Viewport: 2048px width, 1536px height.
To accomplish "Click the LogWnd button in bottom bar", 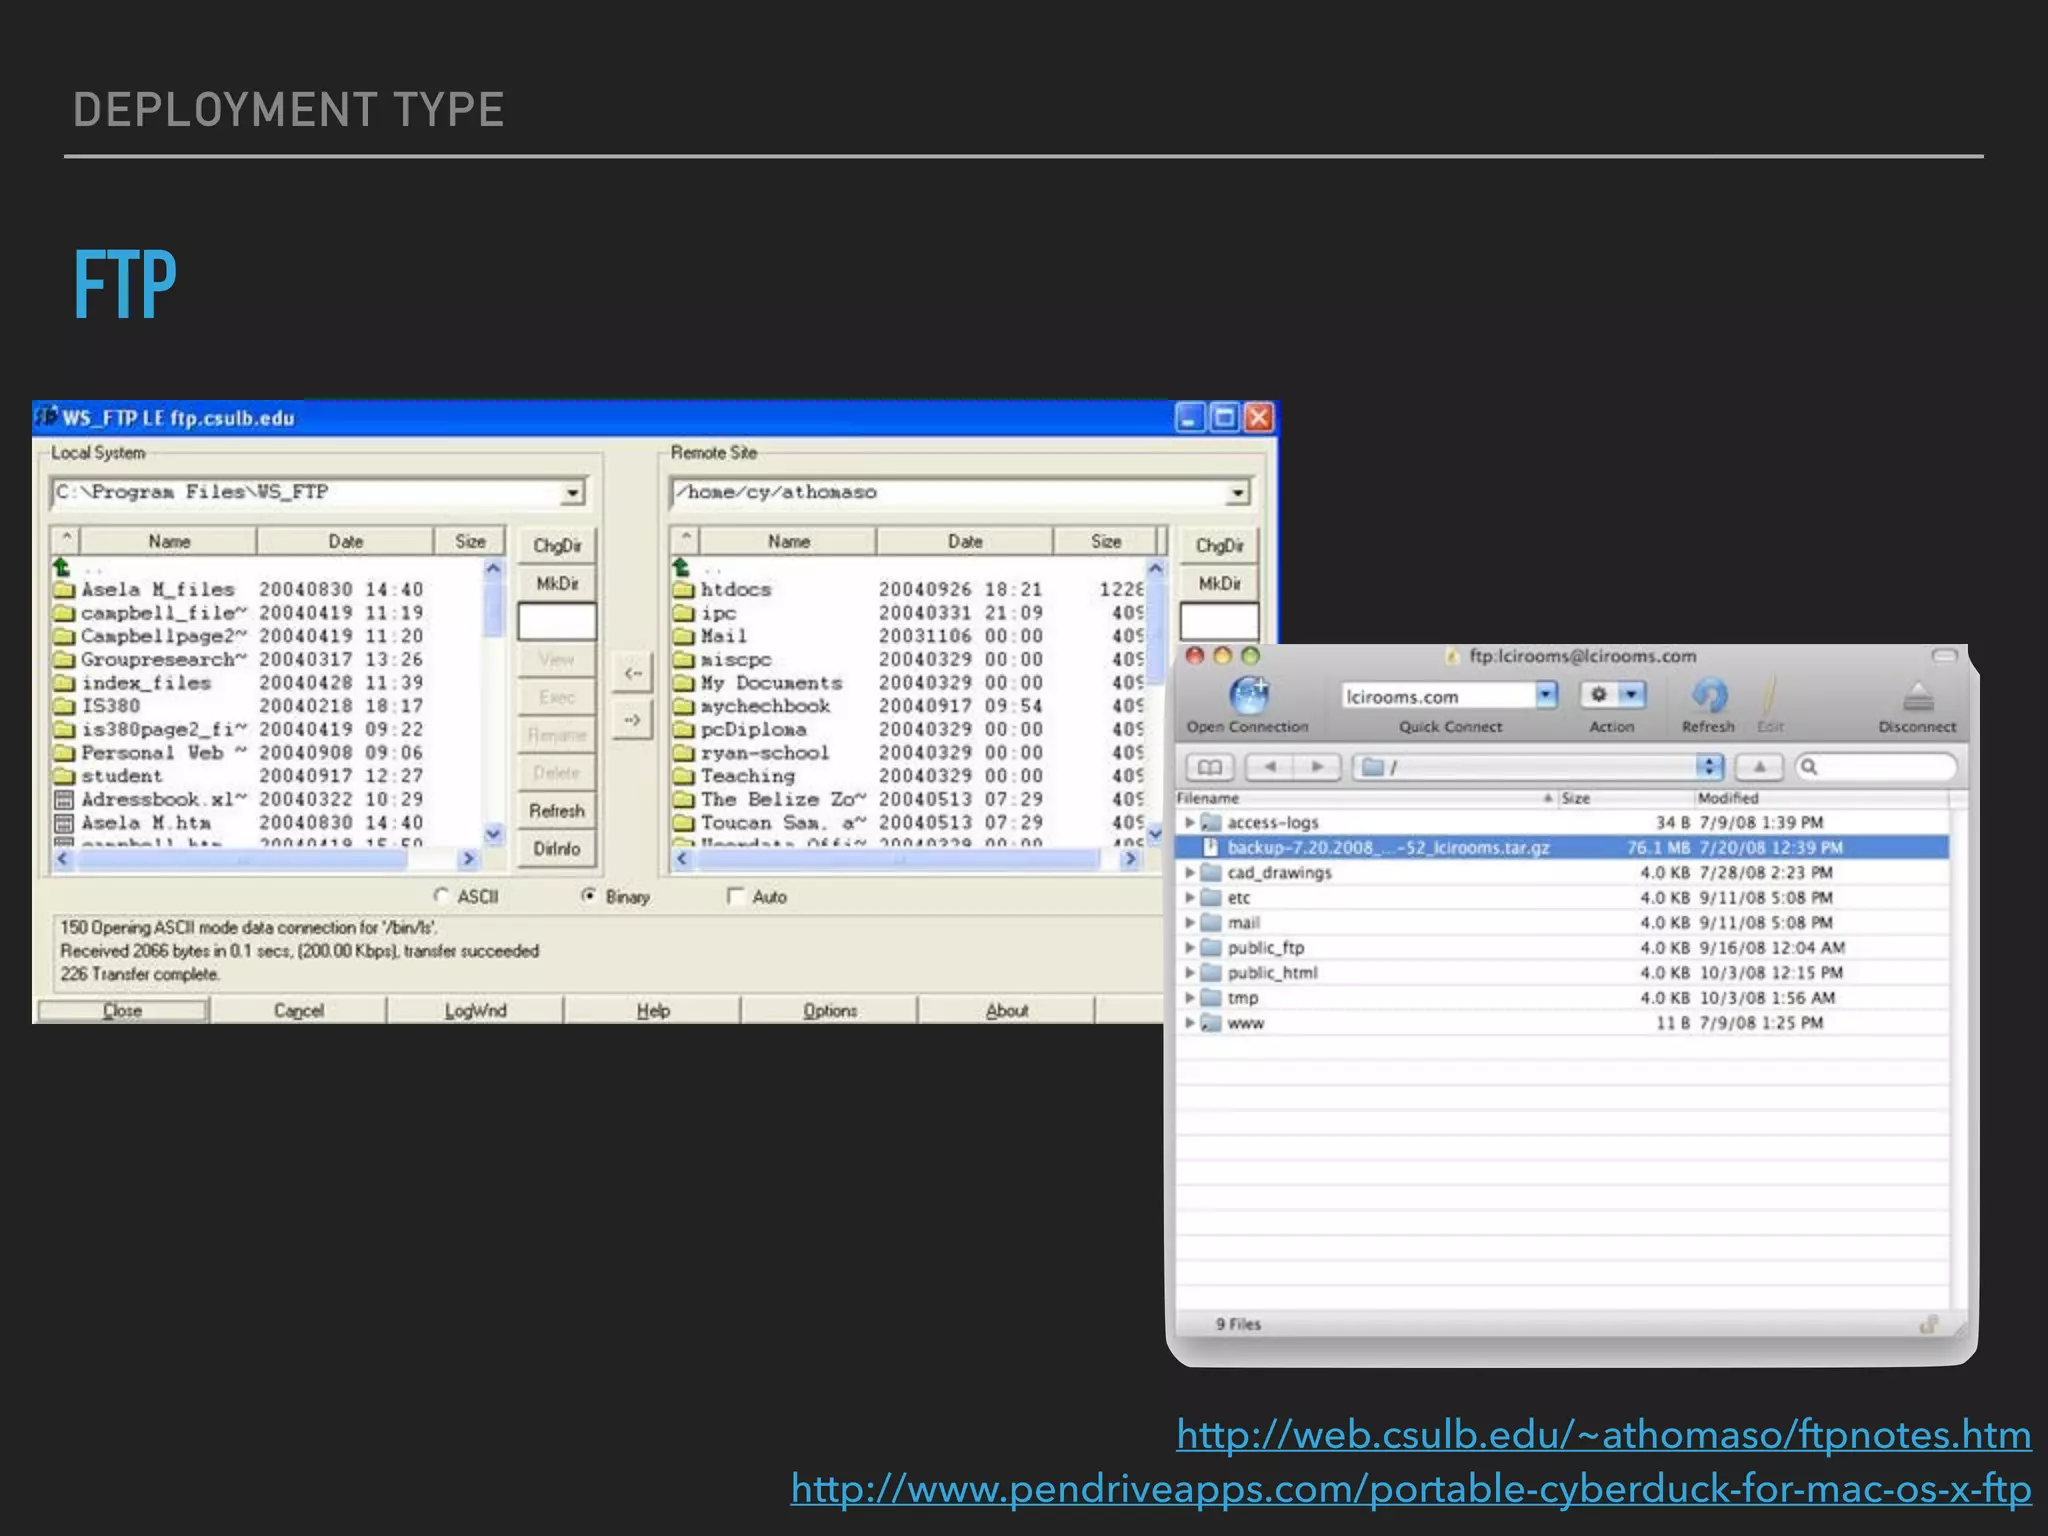I will point(475,1010).
